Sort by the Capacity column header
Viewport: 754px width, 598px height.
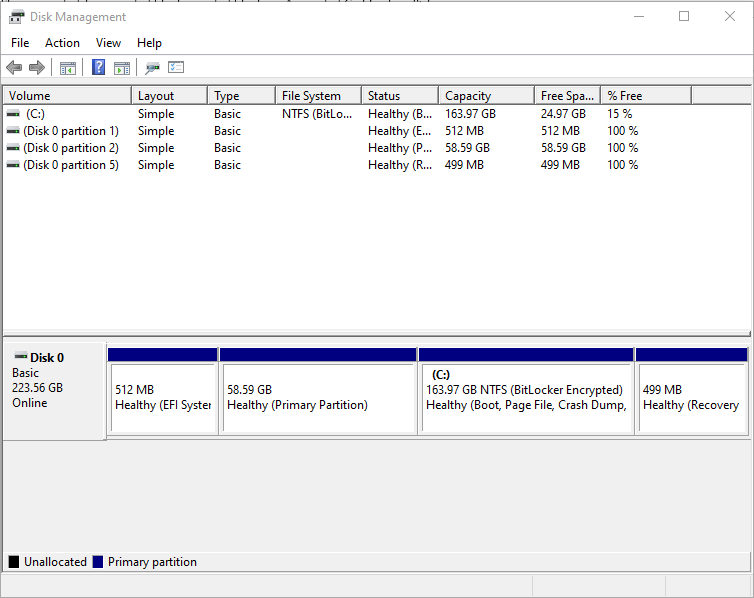(x=487, y=96)
